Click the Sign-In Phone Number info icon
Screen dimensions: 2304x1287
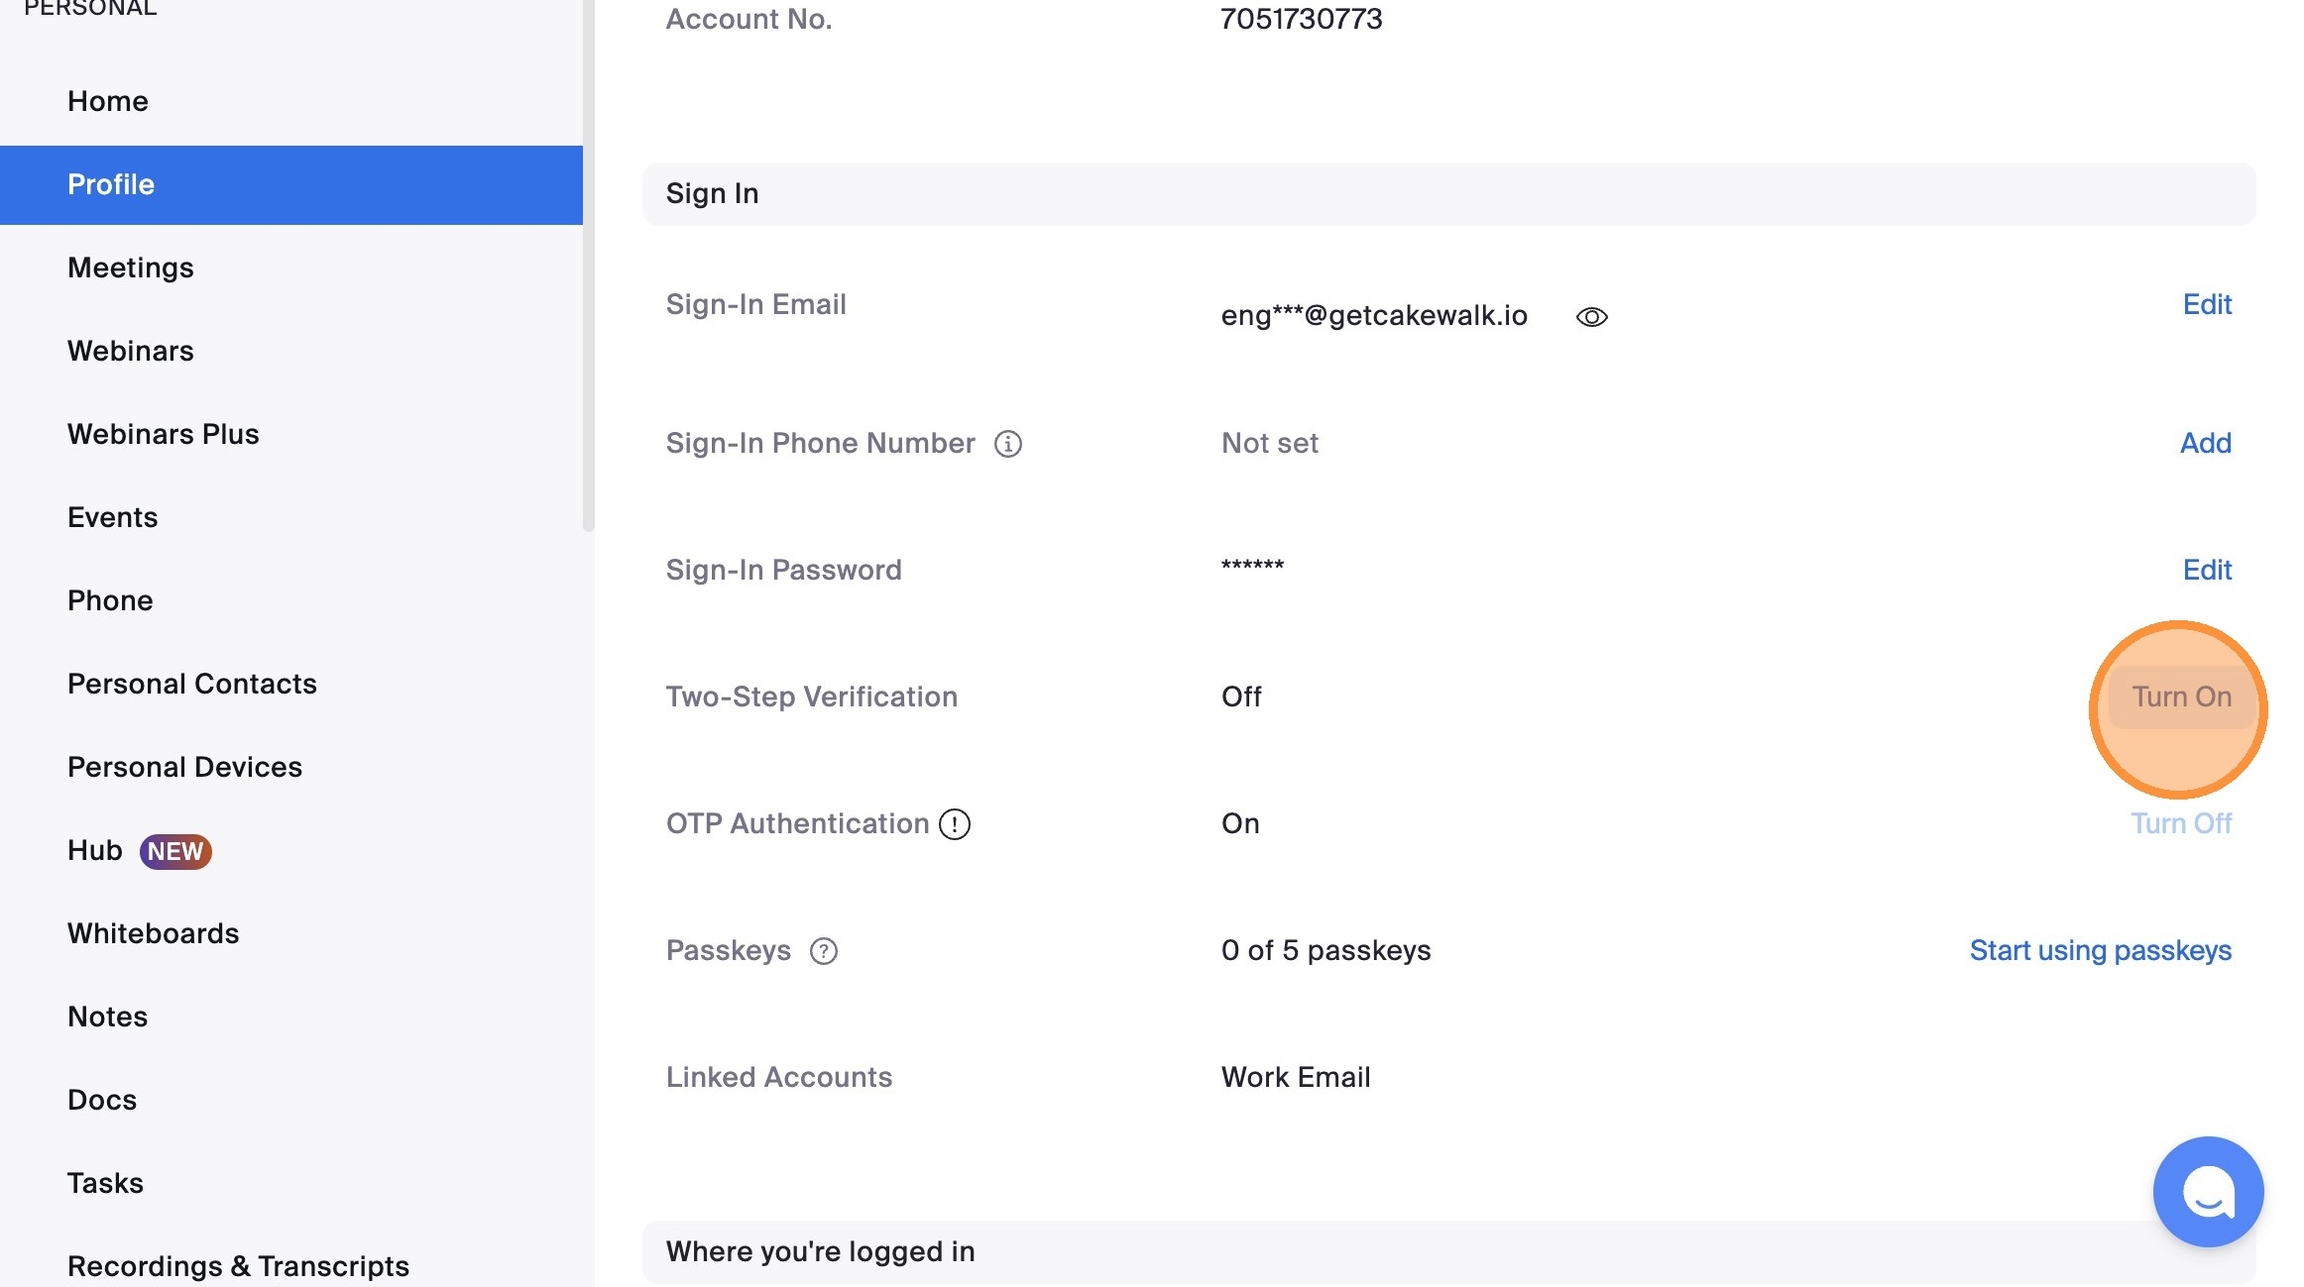click(1008, 444)
